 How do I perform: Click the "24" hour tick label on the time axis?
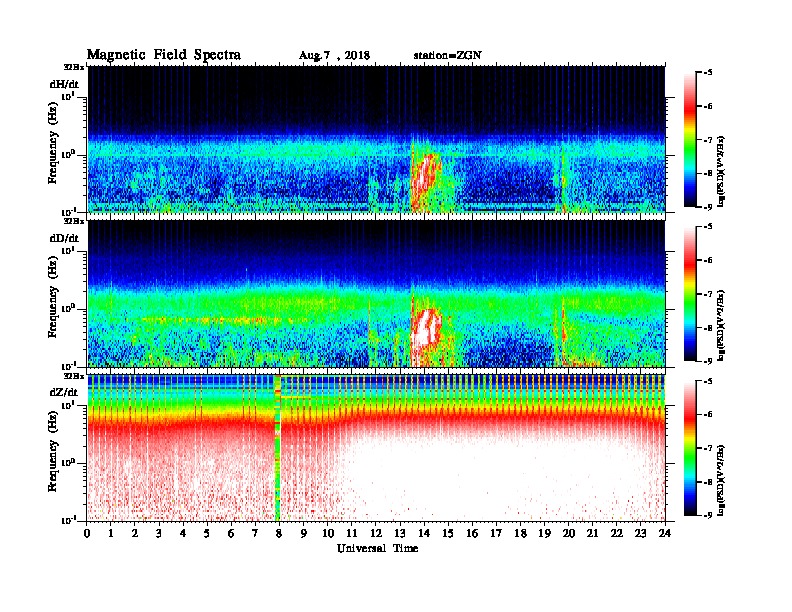point(665,534)
